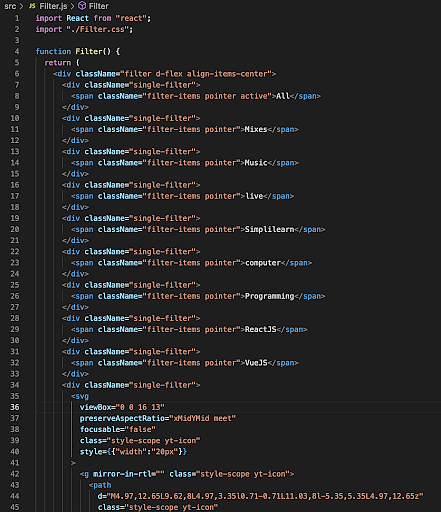
Task: Click the Filter symbol cube icon
Action: [82, 6]
